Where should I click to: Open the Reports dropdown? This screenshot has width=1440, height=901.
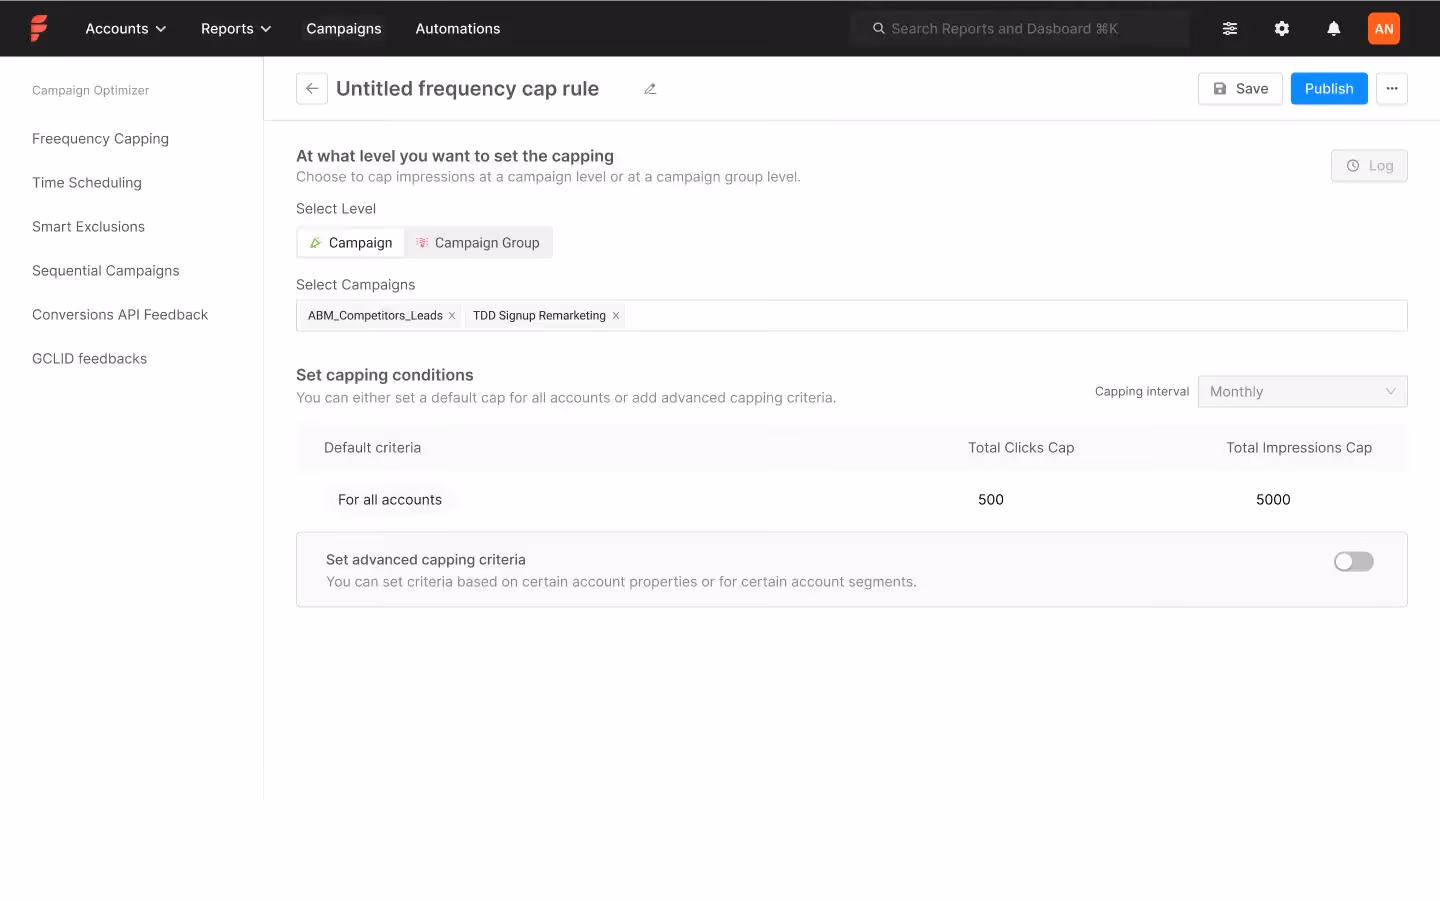coord(235,28)
